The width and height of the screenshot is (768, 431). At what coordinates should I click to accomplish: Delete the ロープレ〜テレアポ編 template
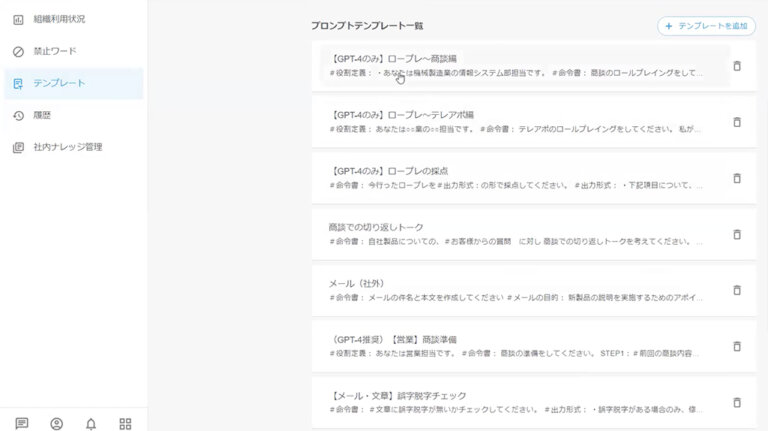coord(737,122)
